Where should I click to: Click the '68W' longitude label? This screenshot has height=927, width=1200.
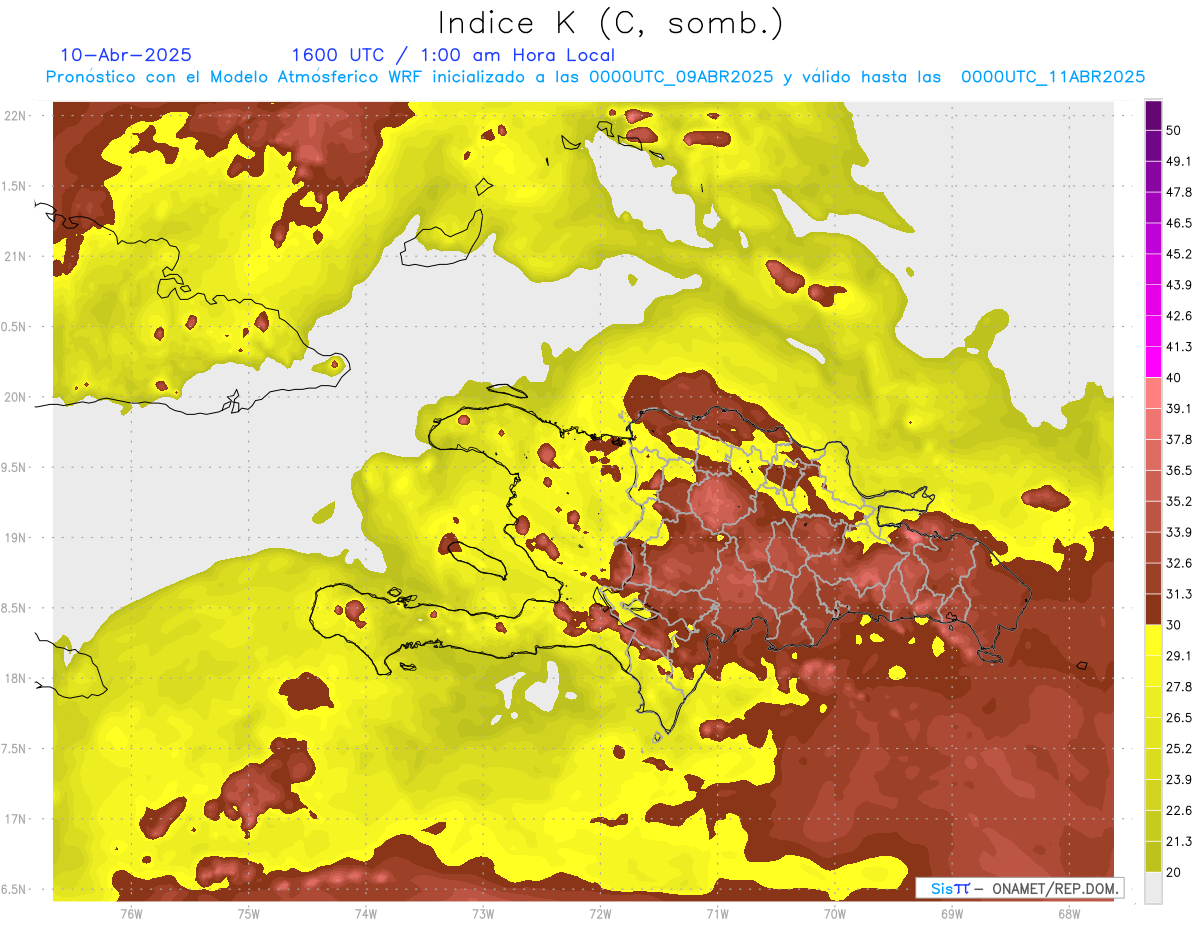point(1068,914)
